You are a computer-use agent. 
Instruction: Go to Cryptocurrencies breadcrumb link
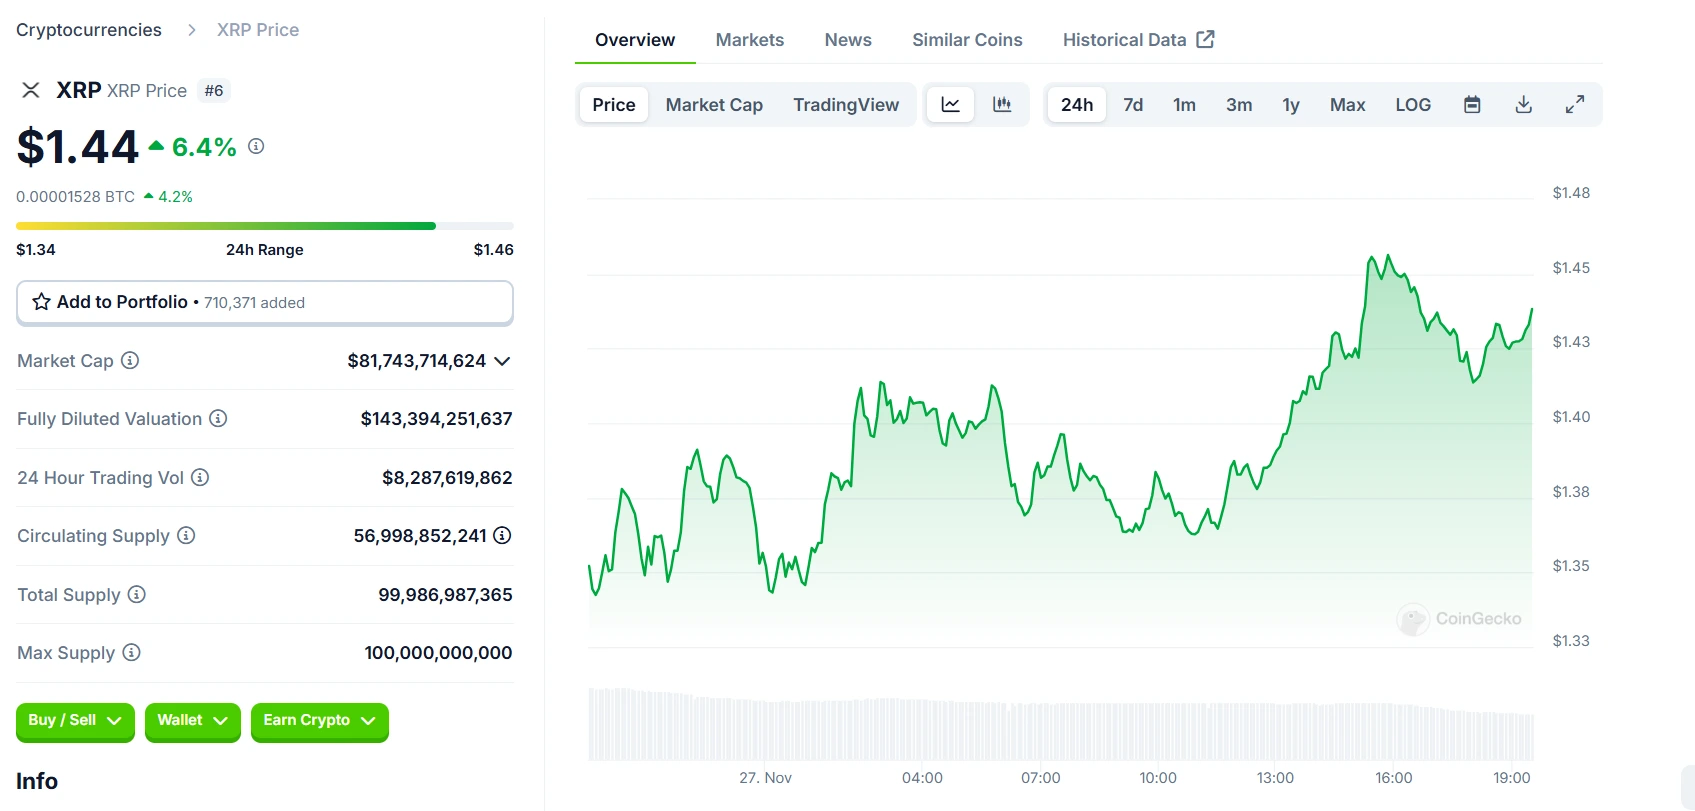point(89,30)
